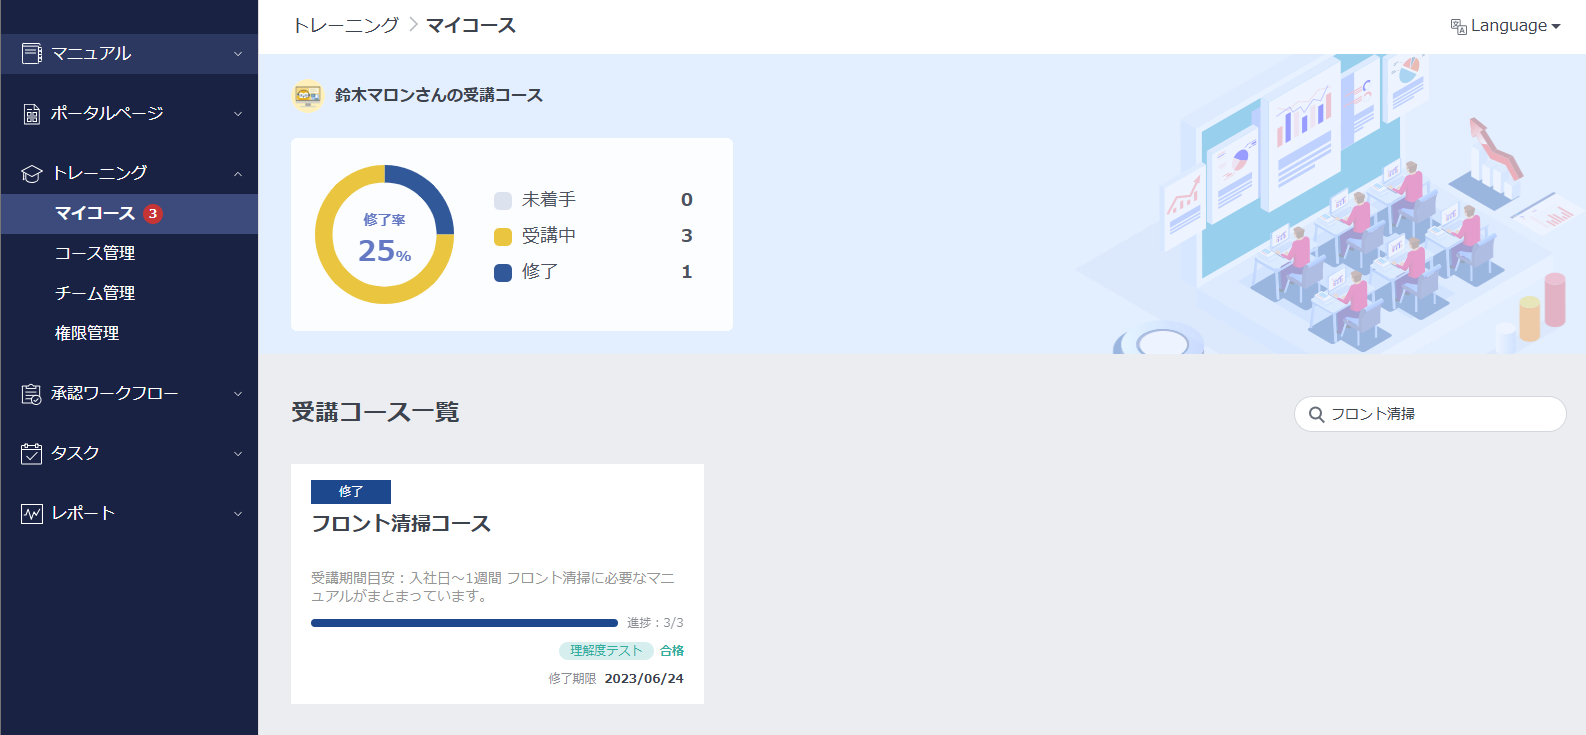Image resolution: width=1586 pixels, height=735 pixels.
Task: Click the Task calendar icon
Action: point(32,454)
